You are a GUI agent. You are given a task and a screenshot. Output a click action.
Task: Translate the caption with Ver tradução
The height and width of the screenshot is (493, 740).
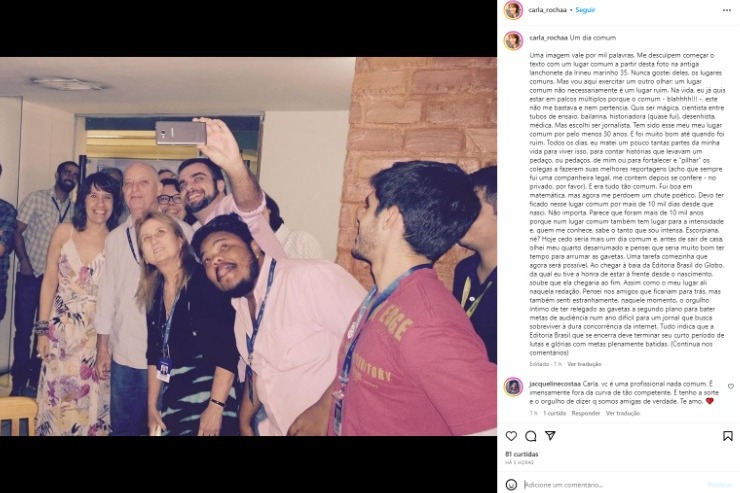point(584,364)
